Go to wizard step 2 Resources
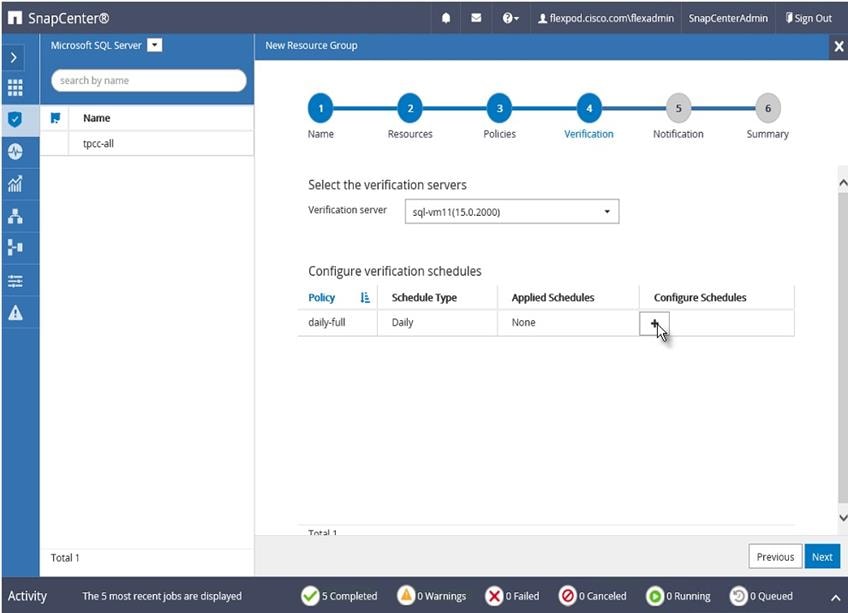 tap(410, 108)
